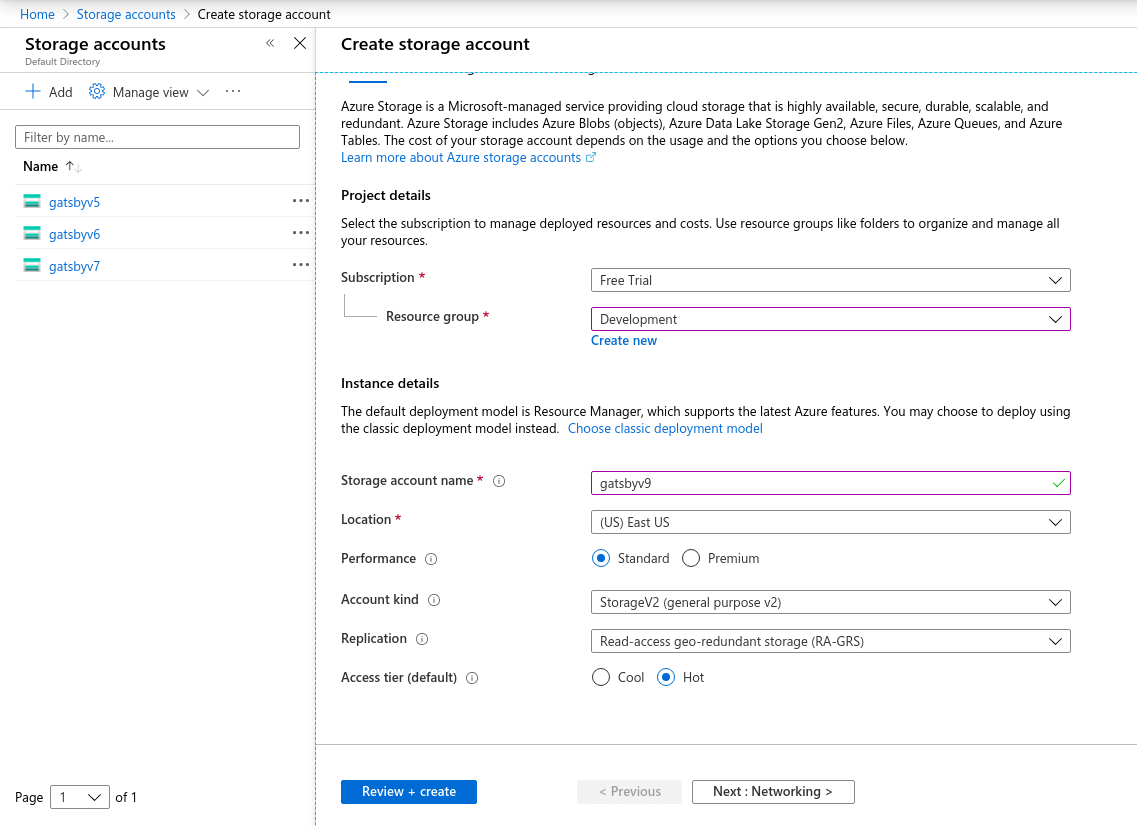Open gatsbyv7 storage account
The height and width of the screenshot is (826, 1137).
75,266
